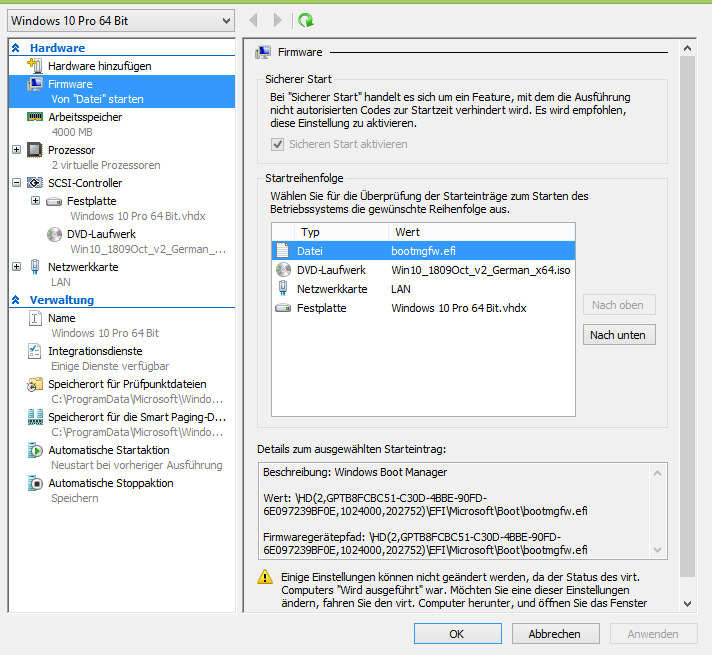Click the Abbrechen button
The height and width of the screenshot is (655, 712).
point(555,634)
